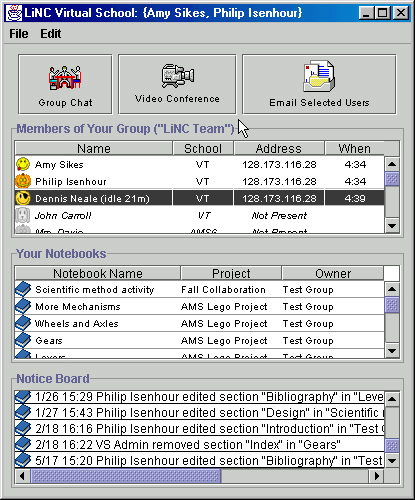Click notebooks list scroll down arrow

tap(392, 351)
